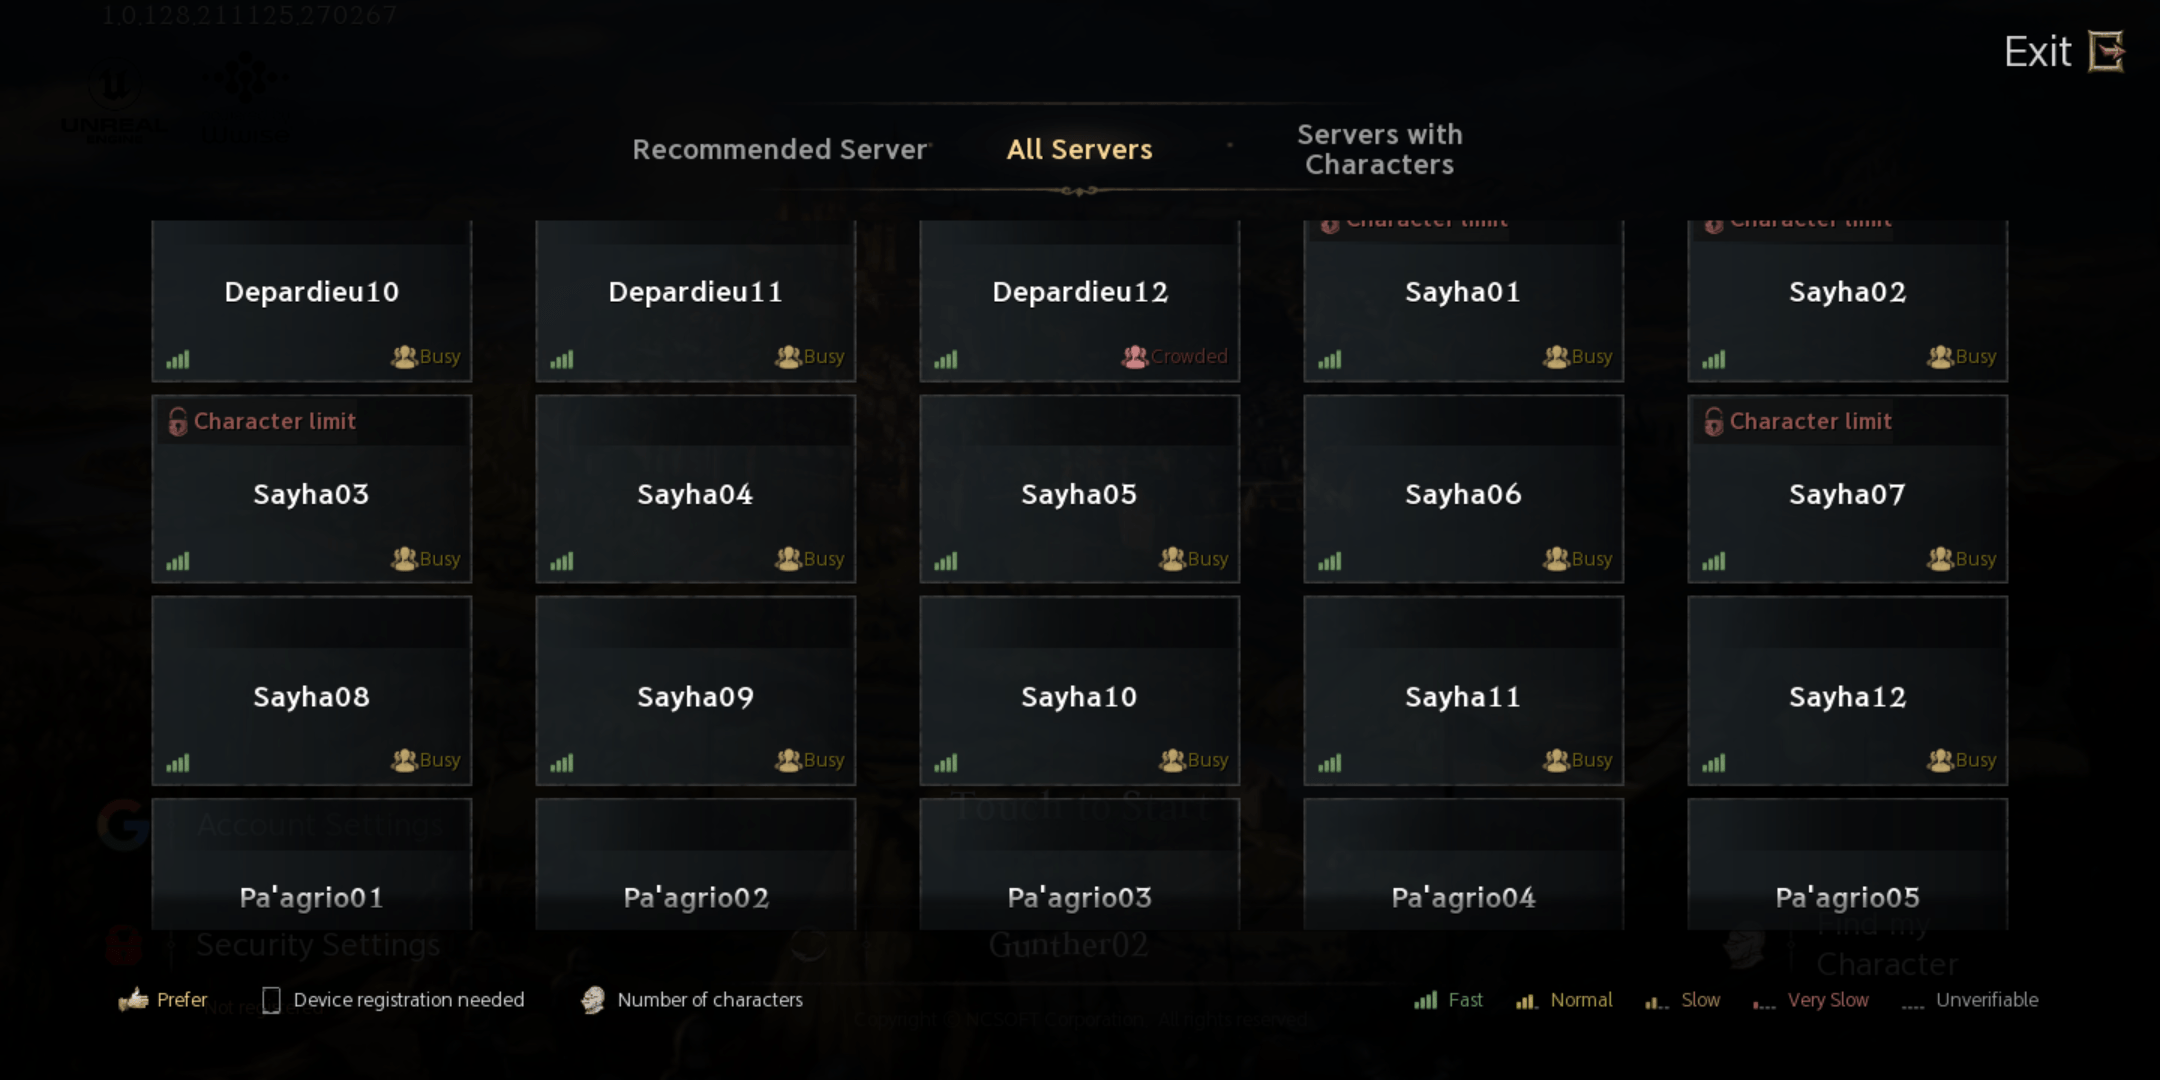Click the Character limit lock icon on Sayha03

tap(178, 422)
